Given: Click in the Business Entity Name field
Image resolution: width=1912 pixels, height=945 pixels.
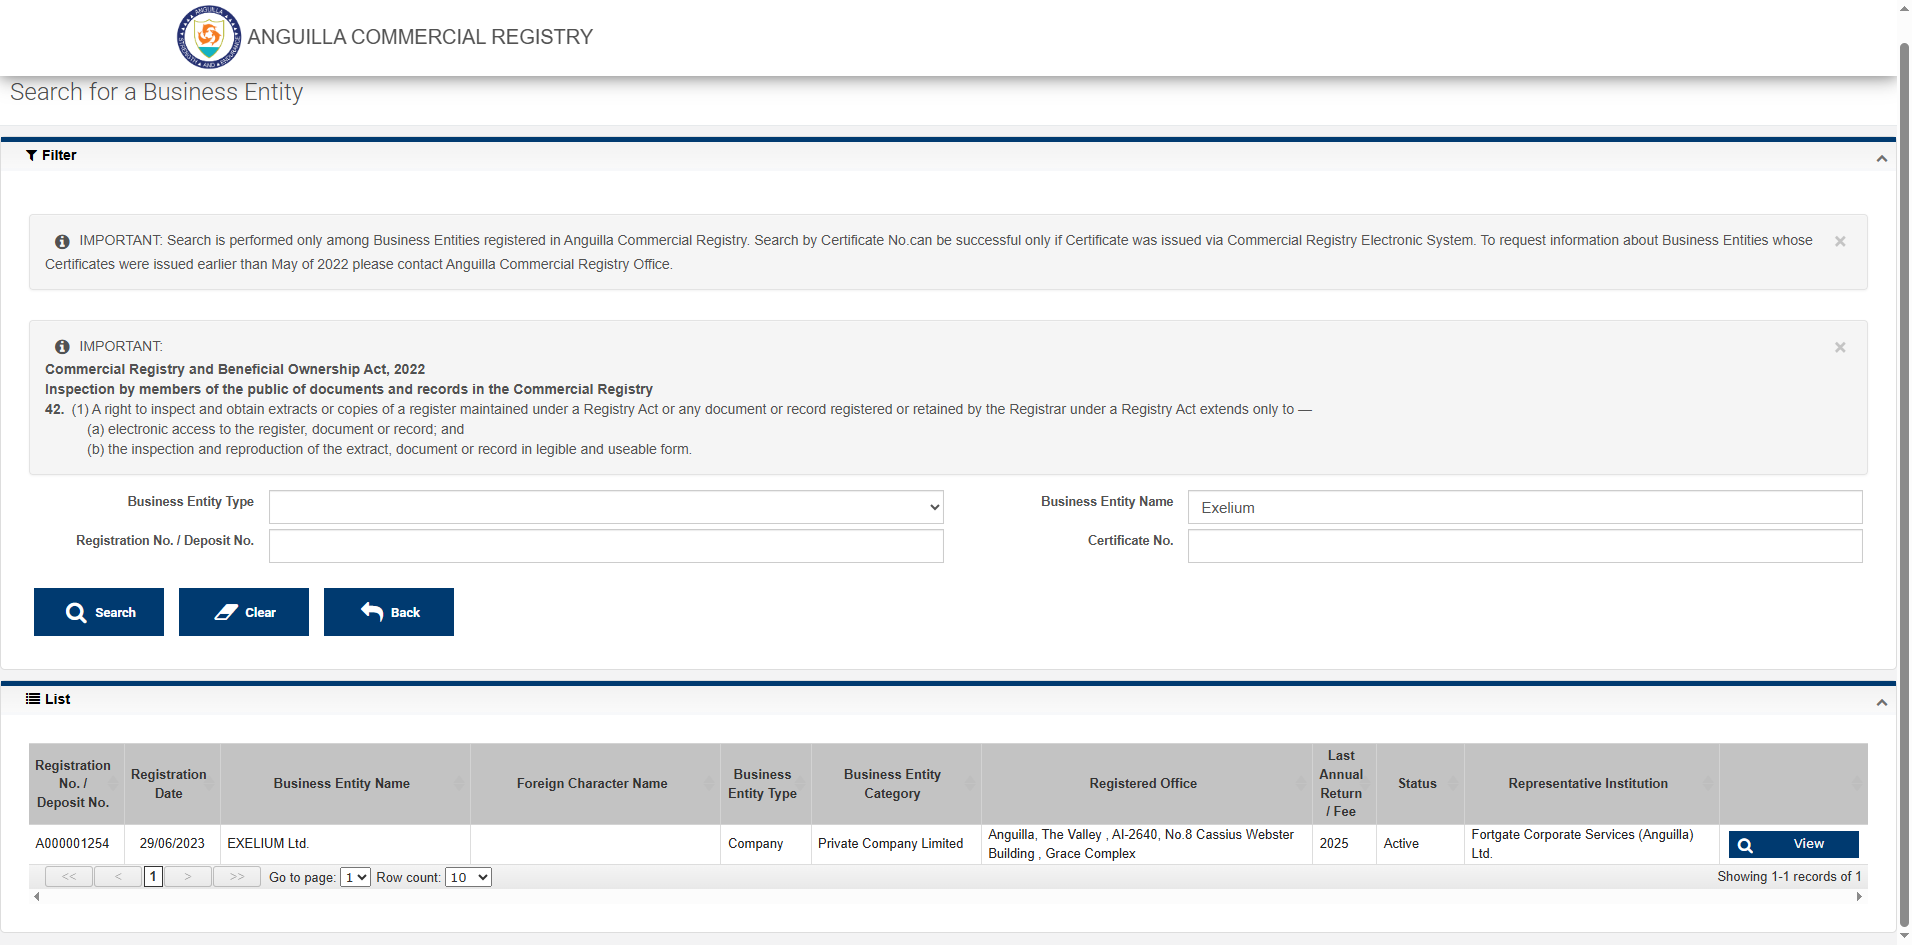Looking at the screenshot, I should [x=1524, y=507].
